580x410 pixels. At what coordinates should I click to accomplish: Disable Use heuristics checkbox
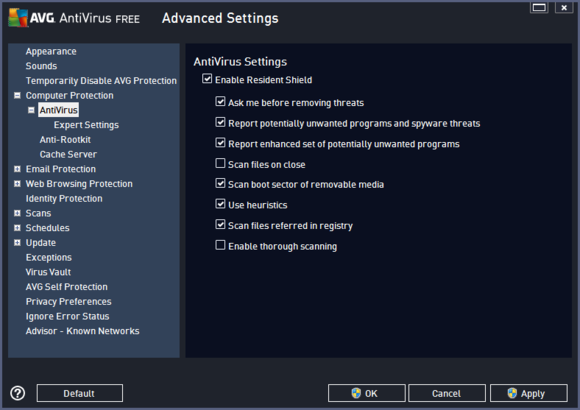(x=220, y=204)
